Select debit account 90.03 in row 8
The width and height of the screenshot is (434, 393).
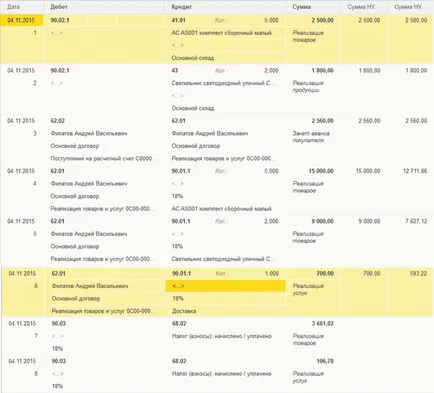pyautogui.click(x=59, y=361)
